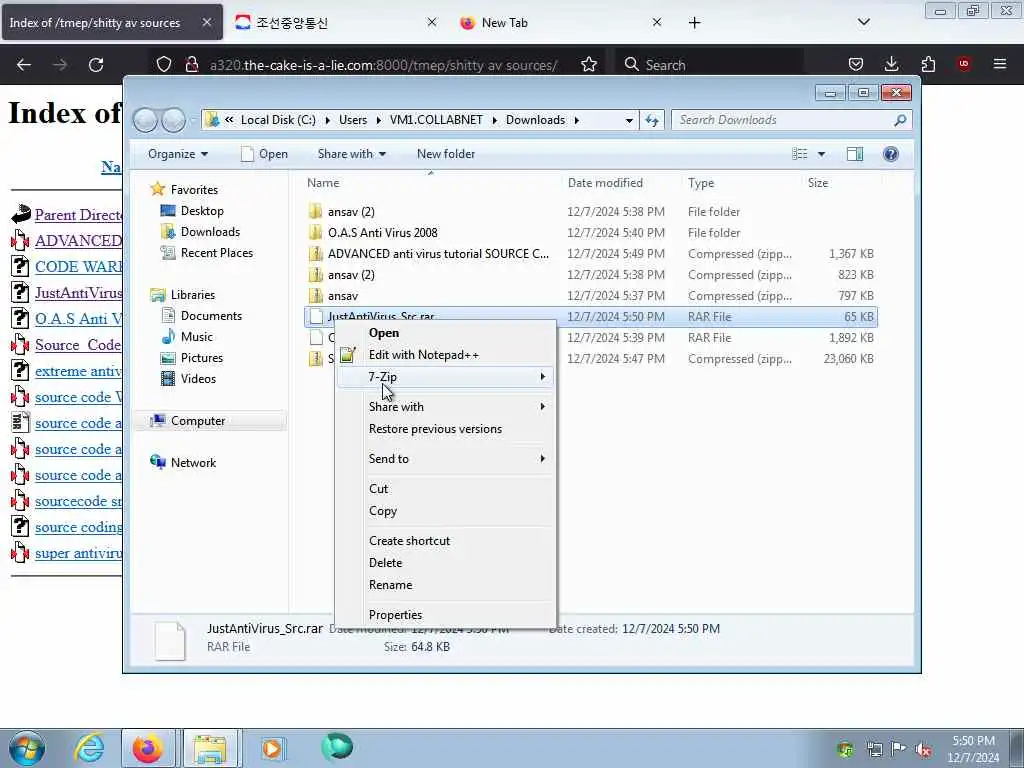Screen dimensions: 1024x768
Task: Bookmark this page with star icon
Action: (x=588, y=65)
